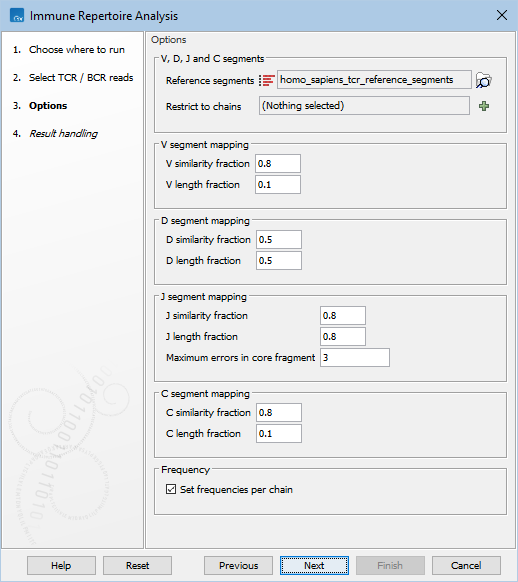Edit Maximum errors in core fragment field
This screenshot has width=518, height=582.
355,357
